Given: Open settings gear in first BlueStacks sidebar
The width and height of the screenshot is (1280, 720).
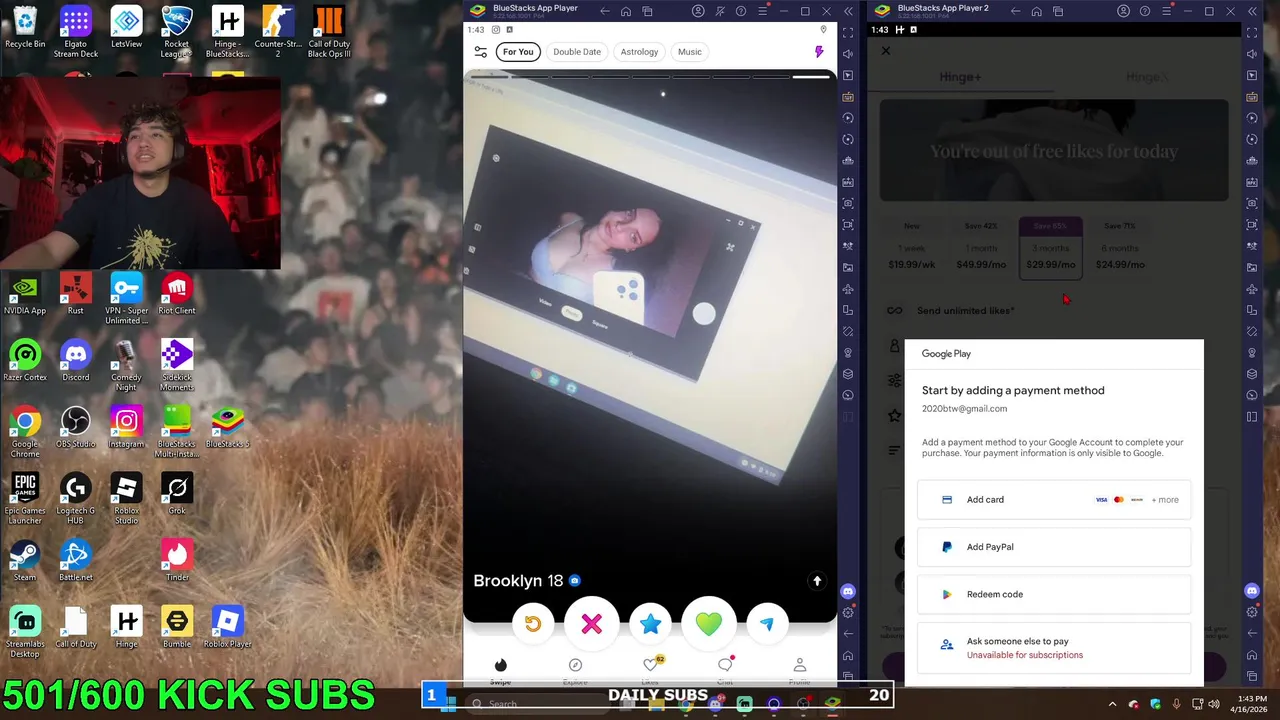Looking at the screenshot, I should [x=848, y=612].
